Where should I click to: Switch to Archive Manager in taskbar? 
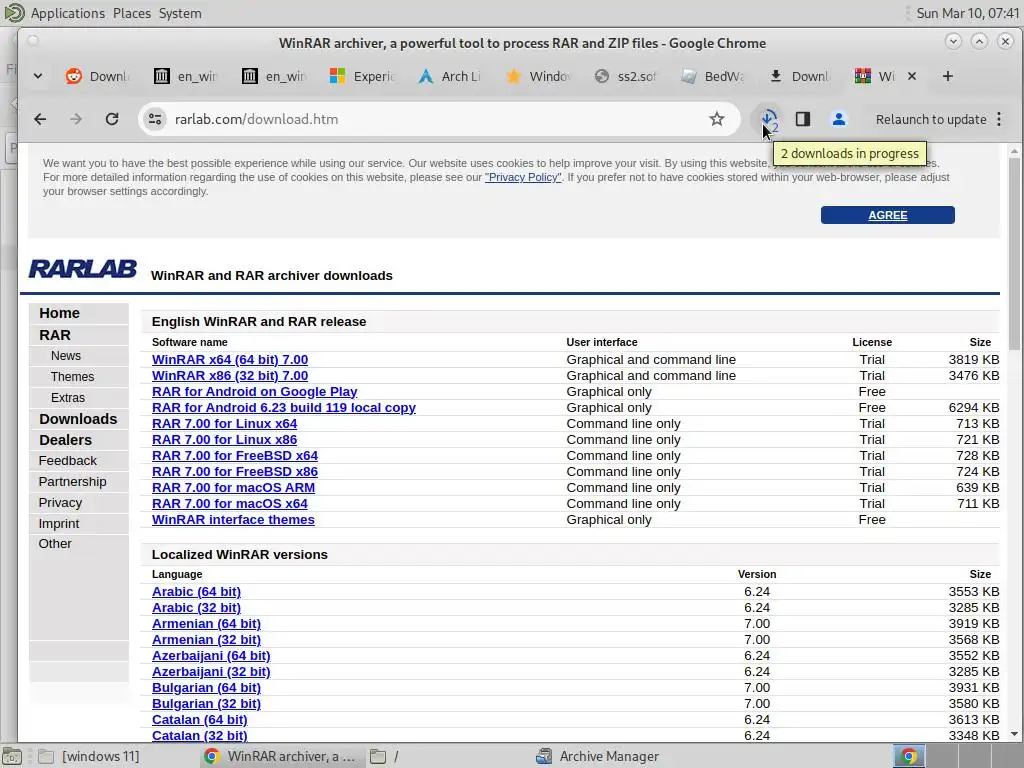(598, 756)
